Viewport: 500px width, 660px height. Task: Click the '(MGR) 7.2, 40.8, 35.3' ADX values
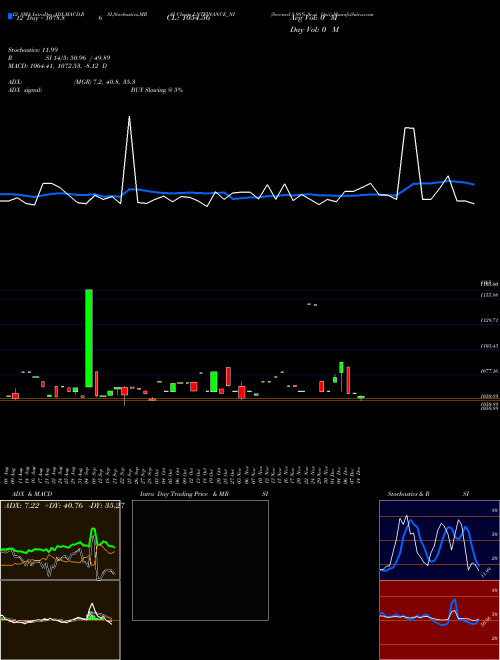(104, 82)
